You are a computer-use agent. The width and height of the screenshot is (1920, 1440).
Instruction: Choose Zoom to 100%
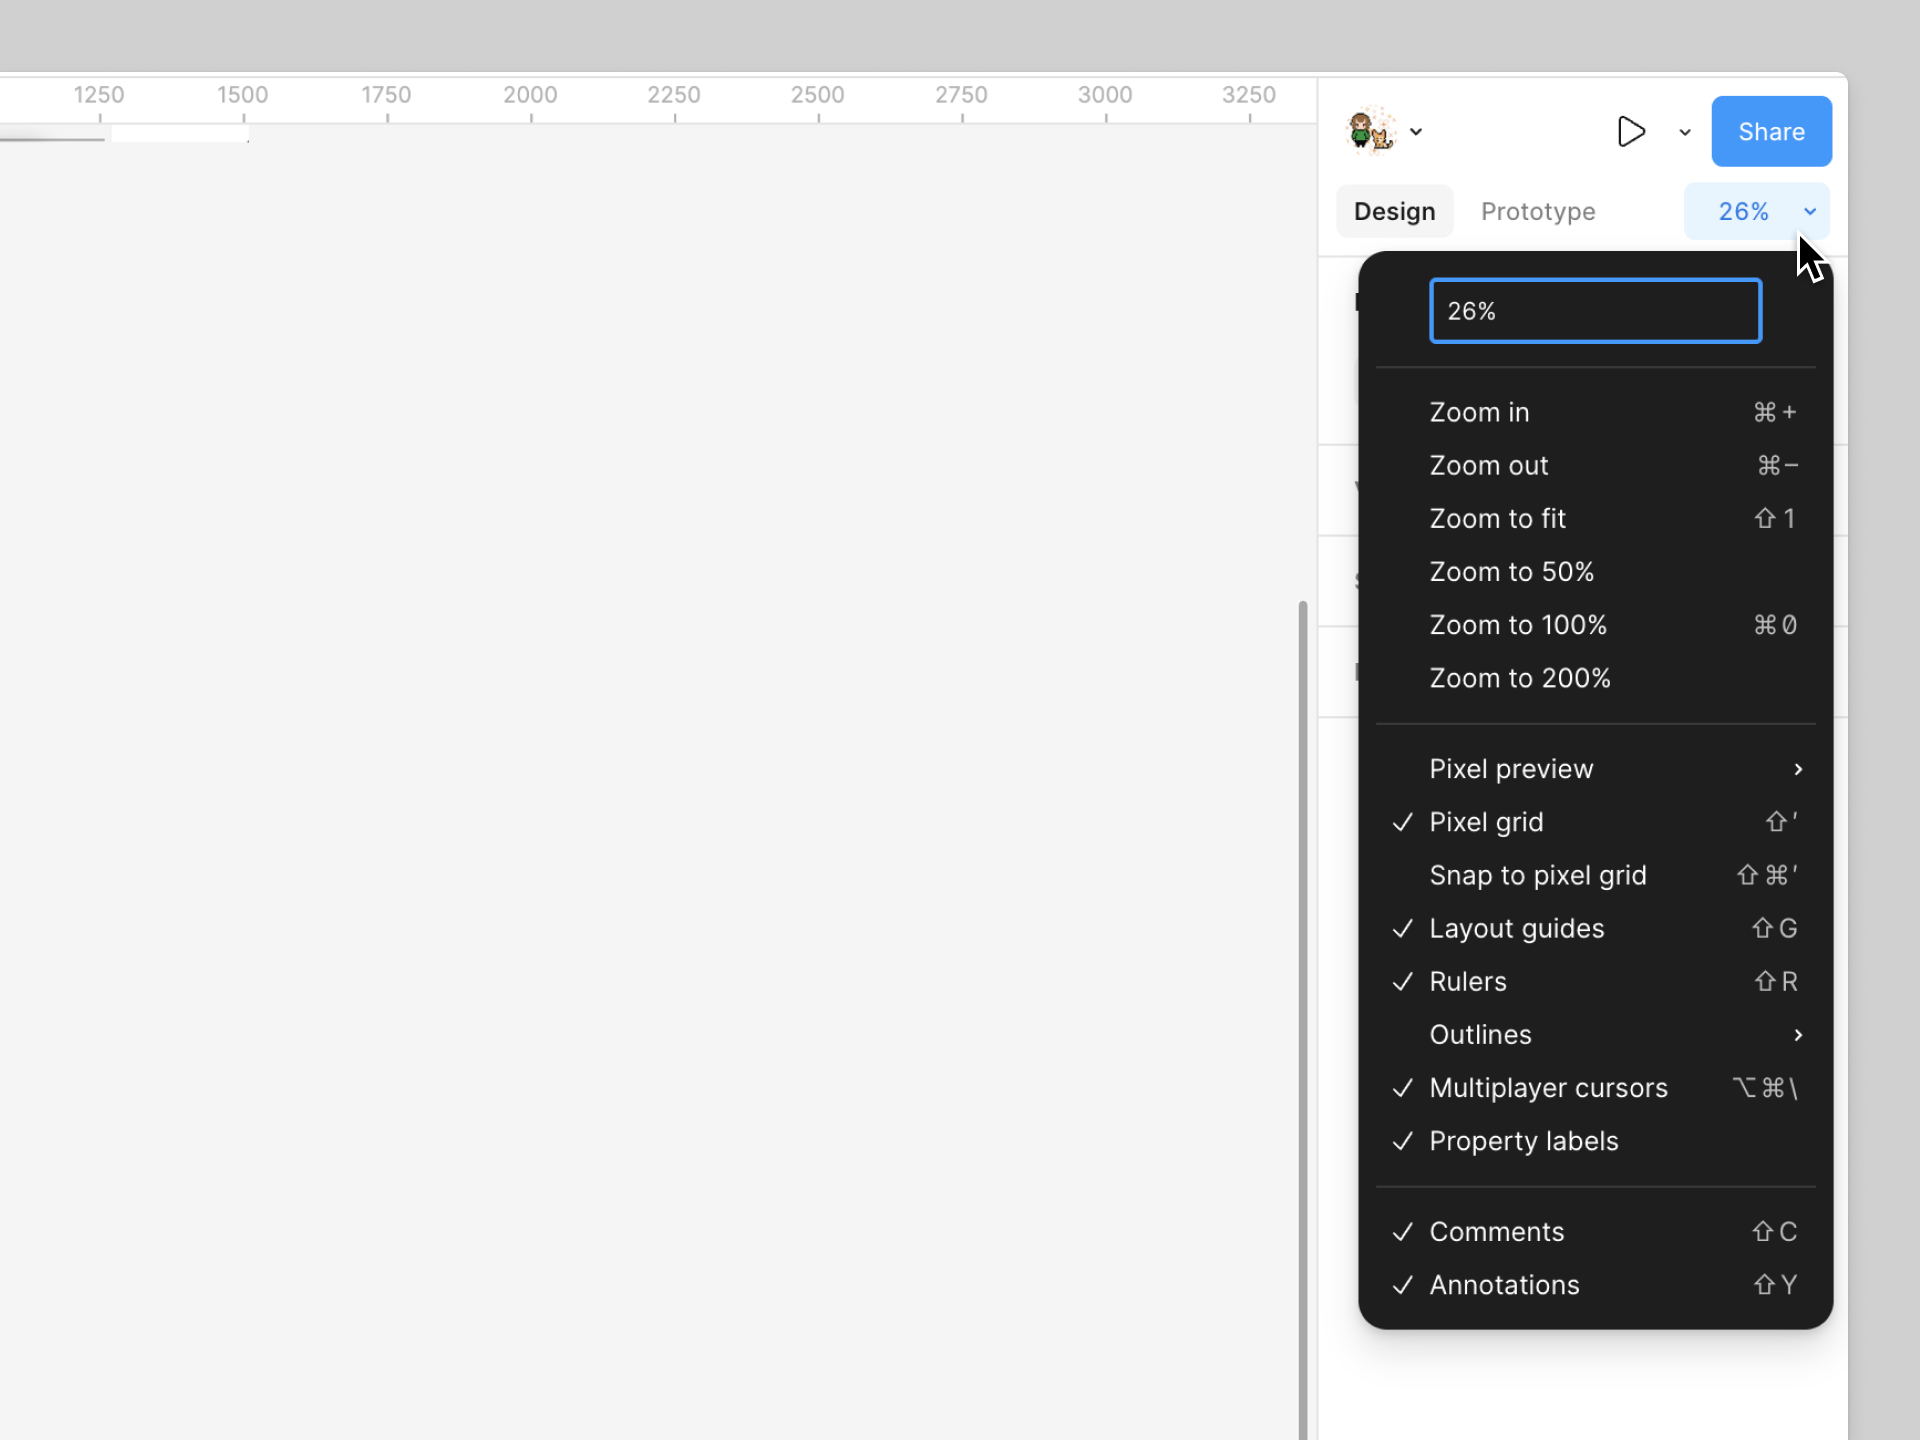click(1518, 625)
